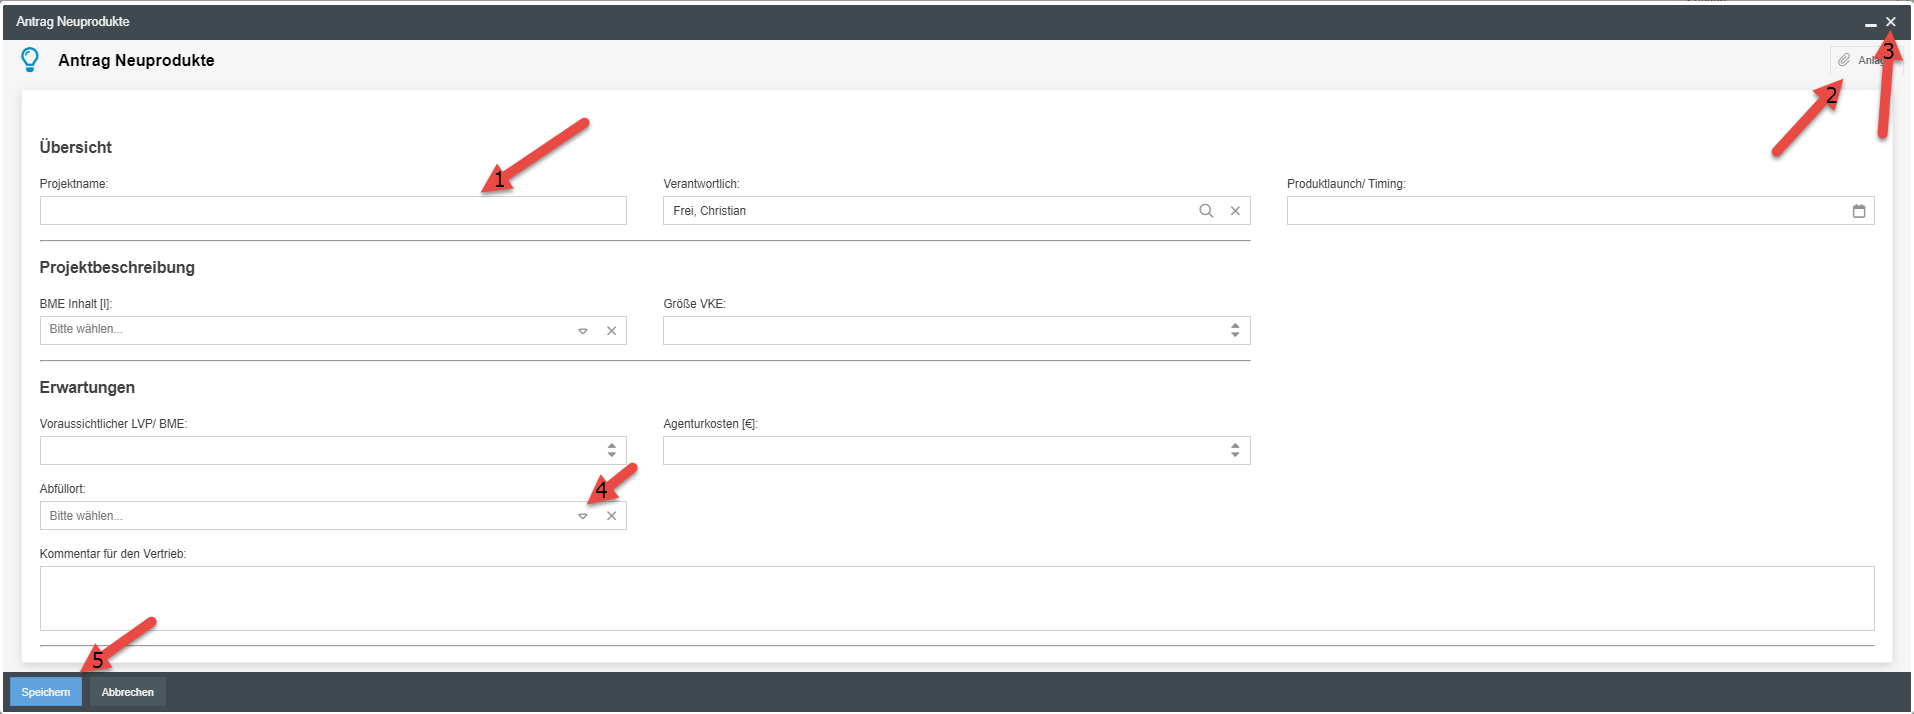The image size is (1914, 714).
Task: Focus the Projektname text field
Action: (332, 211)
